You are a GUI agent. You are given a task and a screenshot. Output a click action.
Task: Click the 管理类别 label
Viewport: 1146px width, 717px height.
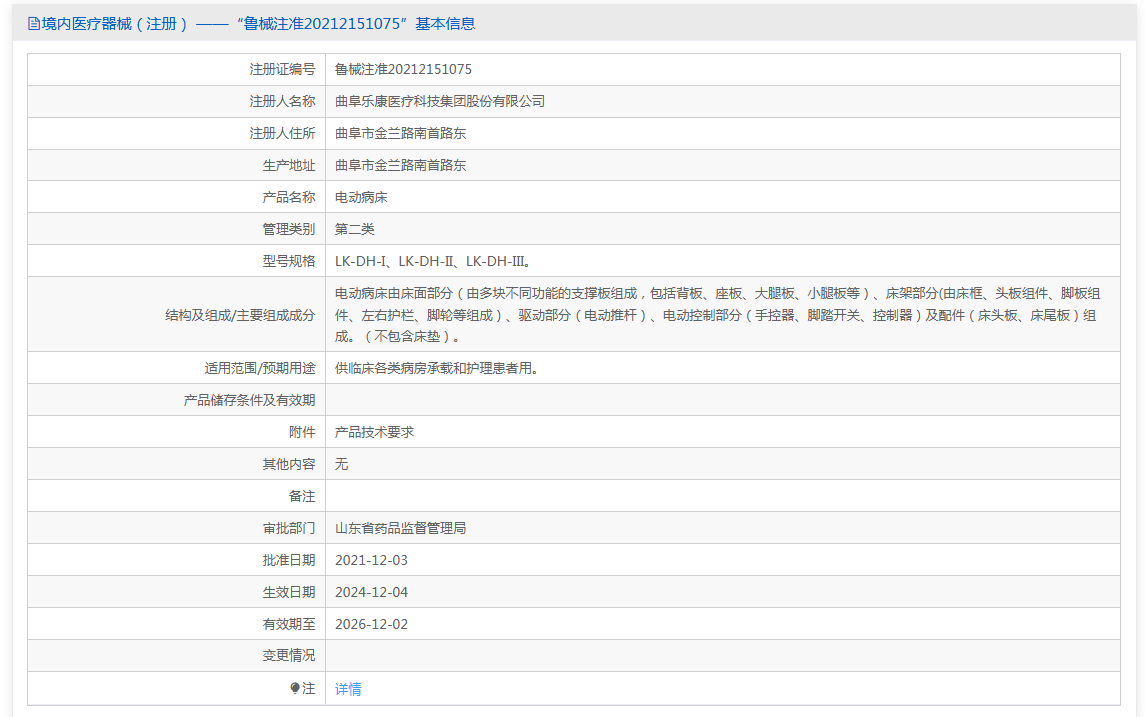point(289,229)
